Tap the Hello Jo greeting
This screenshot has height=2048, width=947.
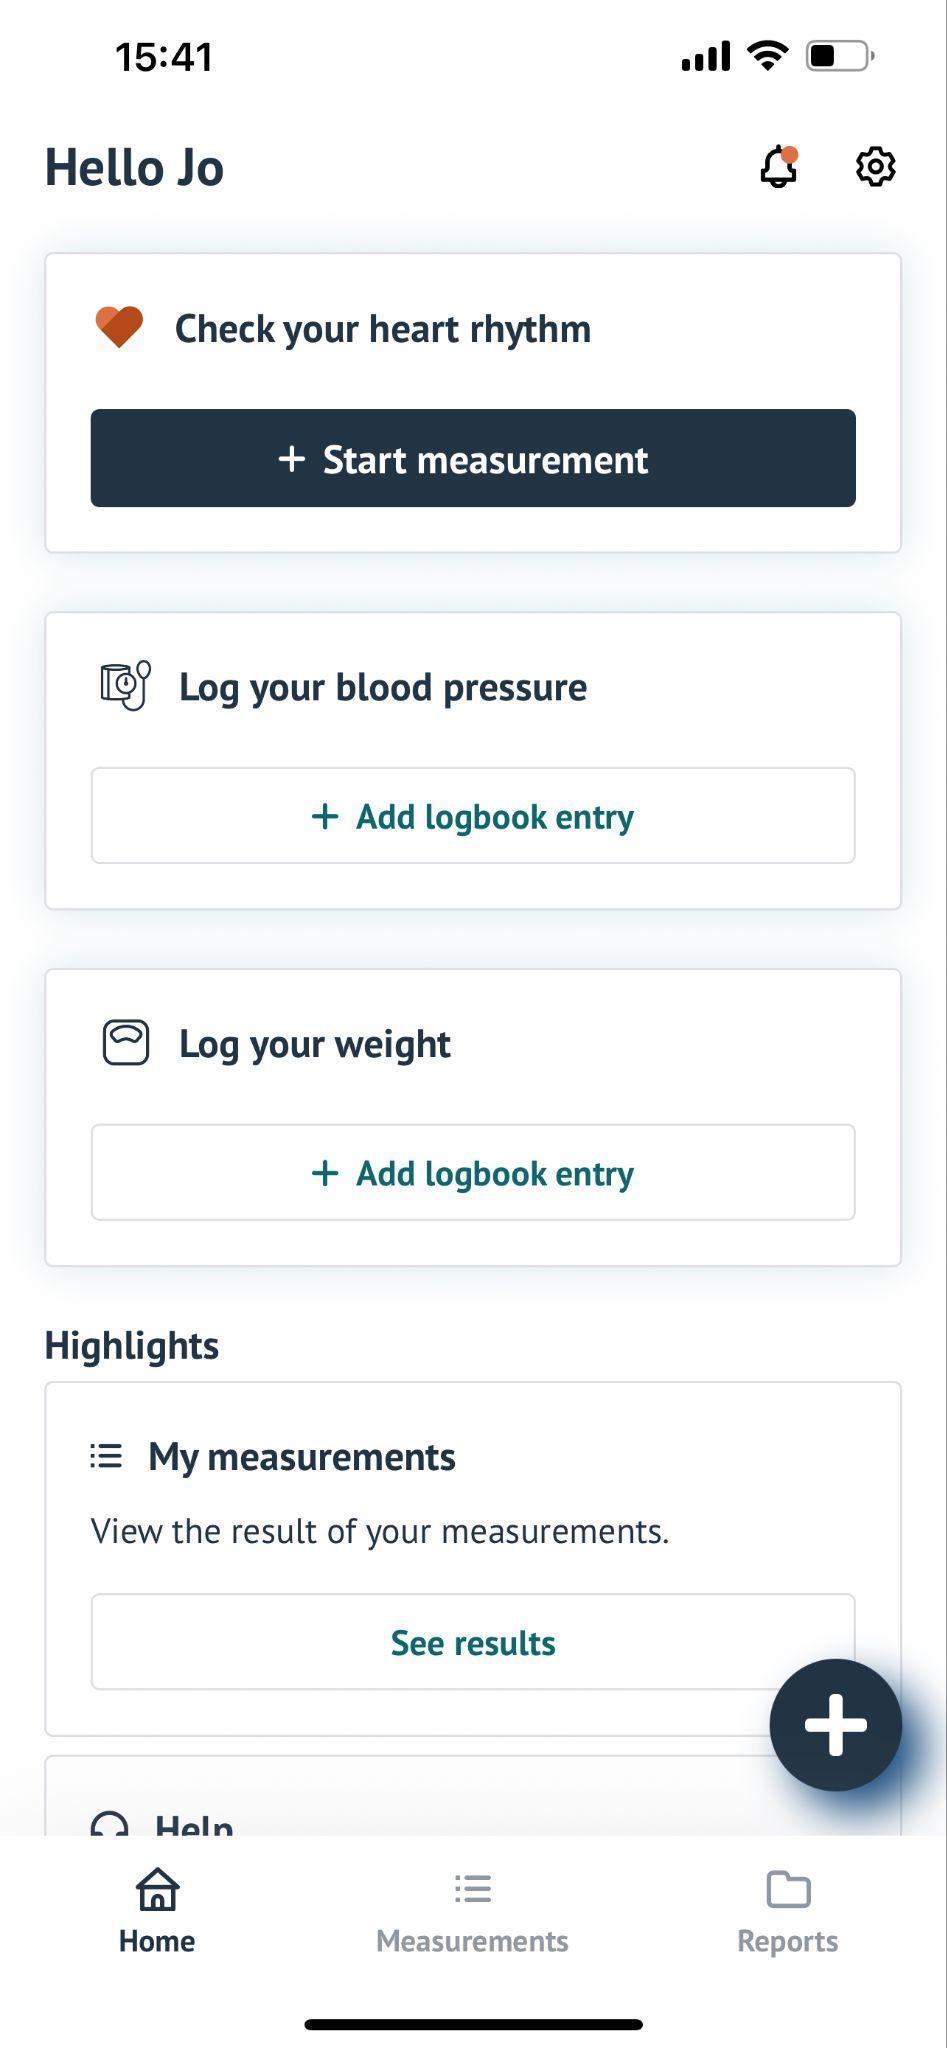(x=134, y=167)
